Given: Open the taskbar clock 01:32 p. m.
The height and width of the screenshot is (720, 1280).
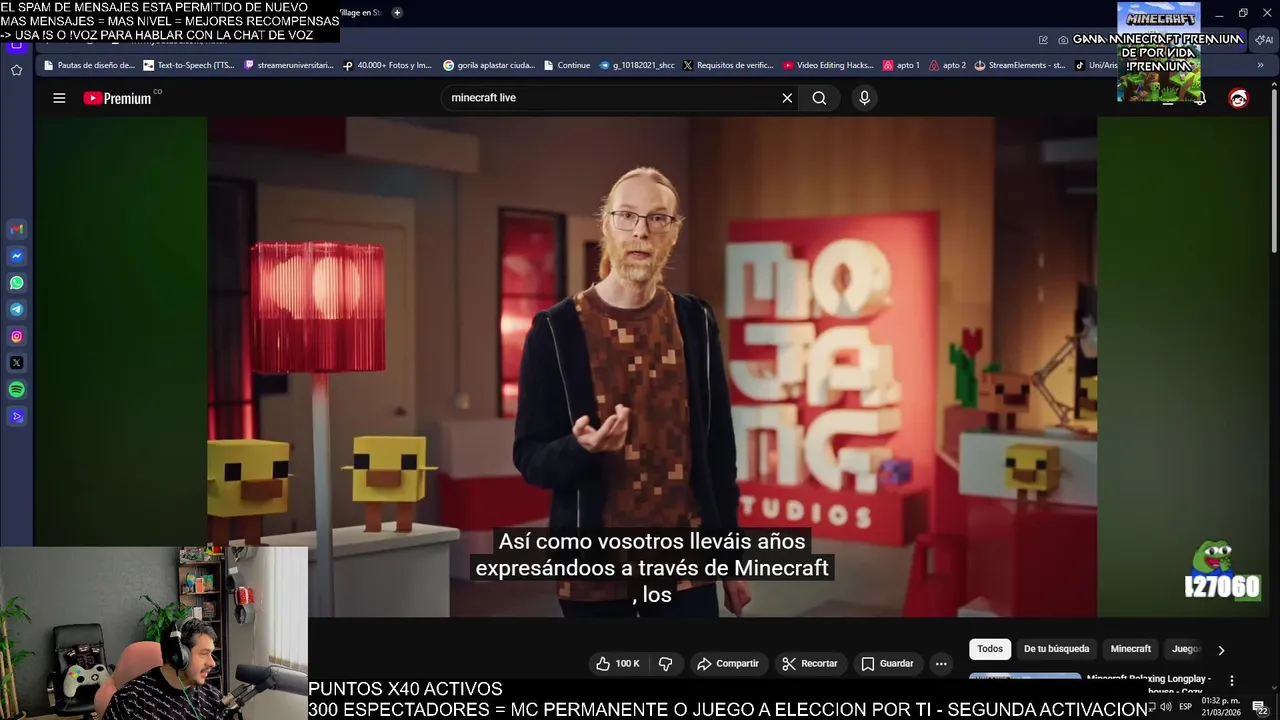Looking at the screenshot, I should 1220,706.
